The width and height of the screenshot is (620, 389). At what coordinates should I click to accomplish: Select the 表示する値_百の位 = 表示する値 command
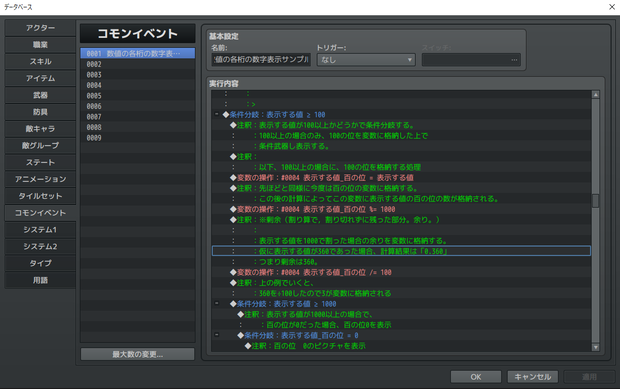tap(401, 178)
